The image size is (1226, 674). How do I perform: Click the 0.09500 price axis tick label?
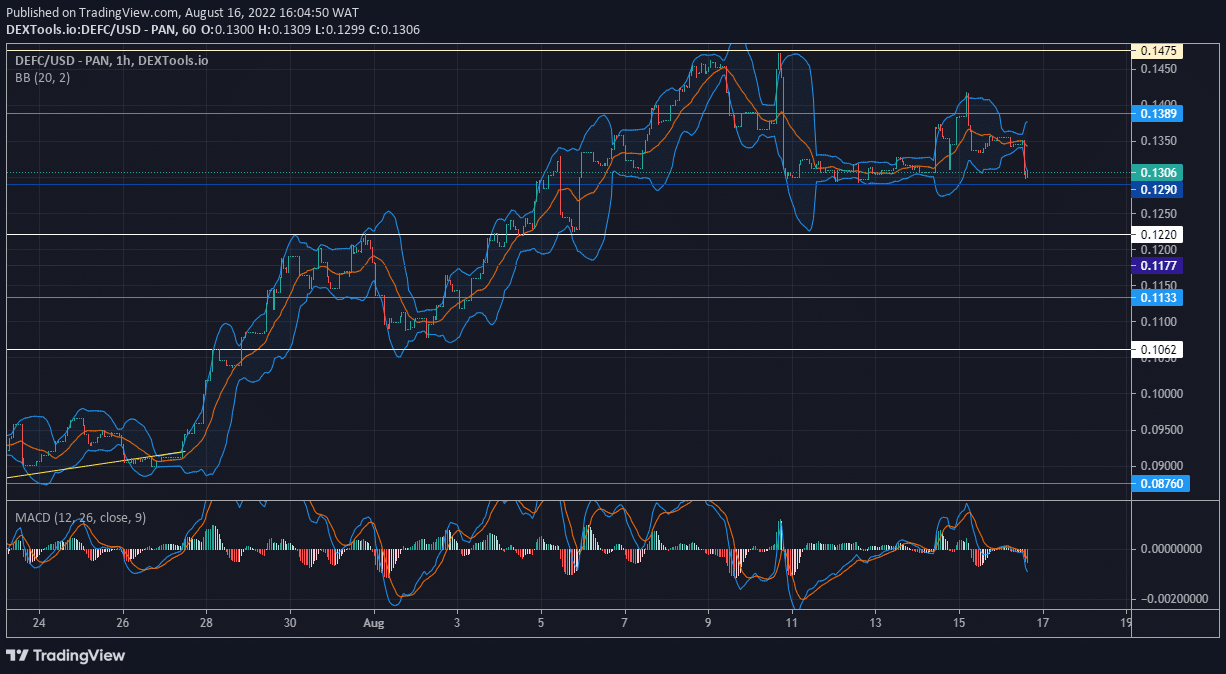pos(1161,430)
